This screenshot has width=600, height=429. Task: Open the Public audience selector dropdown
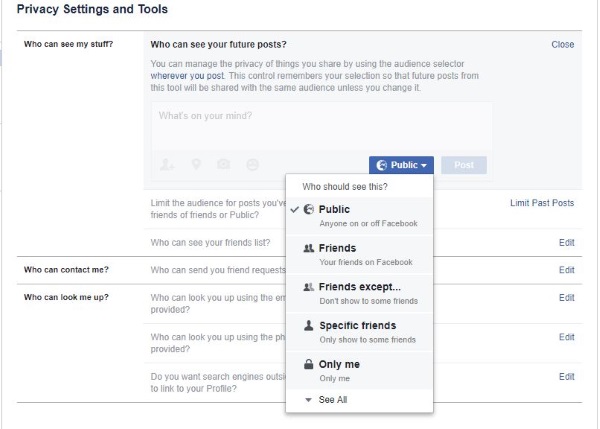tap(400, 165)
